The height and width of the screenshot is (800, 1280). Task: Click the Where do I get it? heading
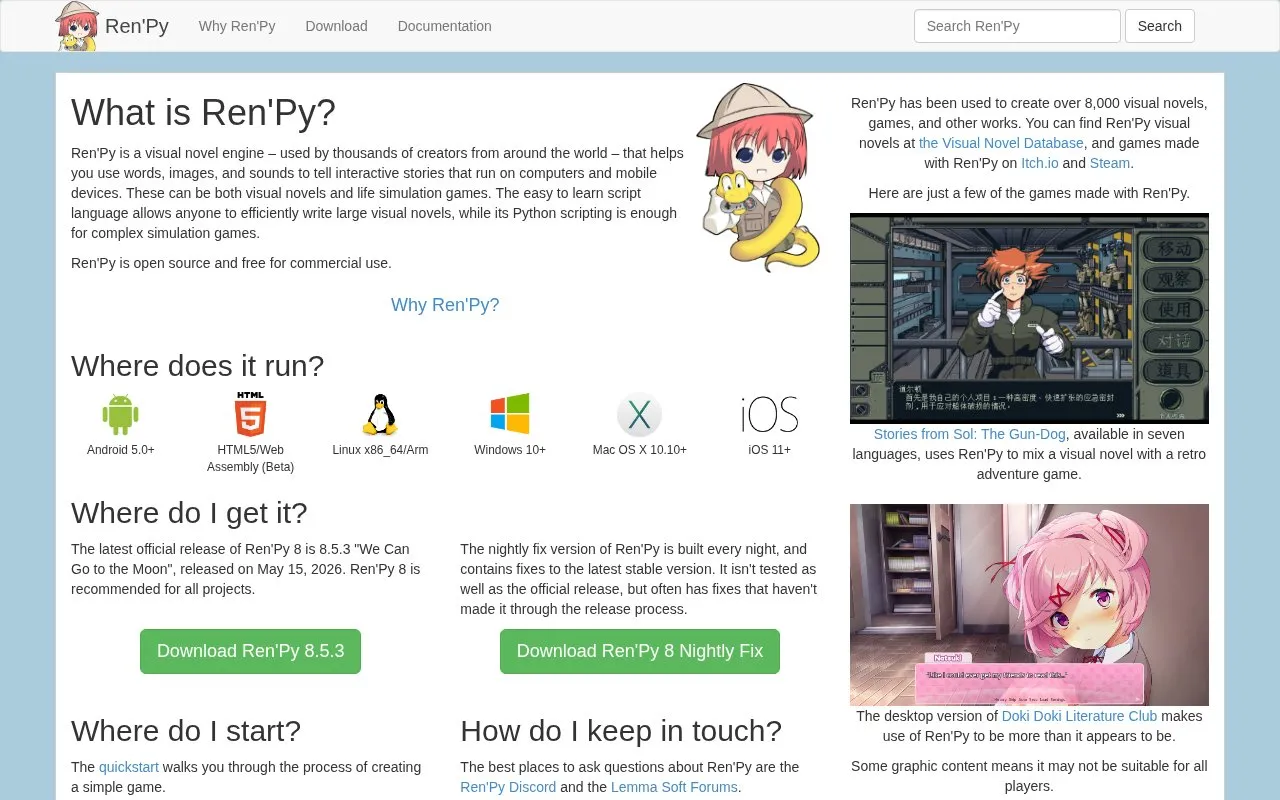(x=189, y=513)
